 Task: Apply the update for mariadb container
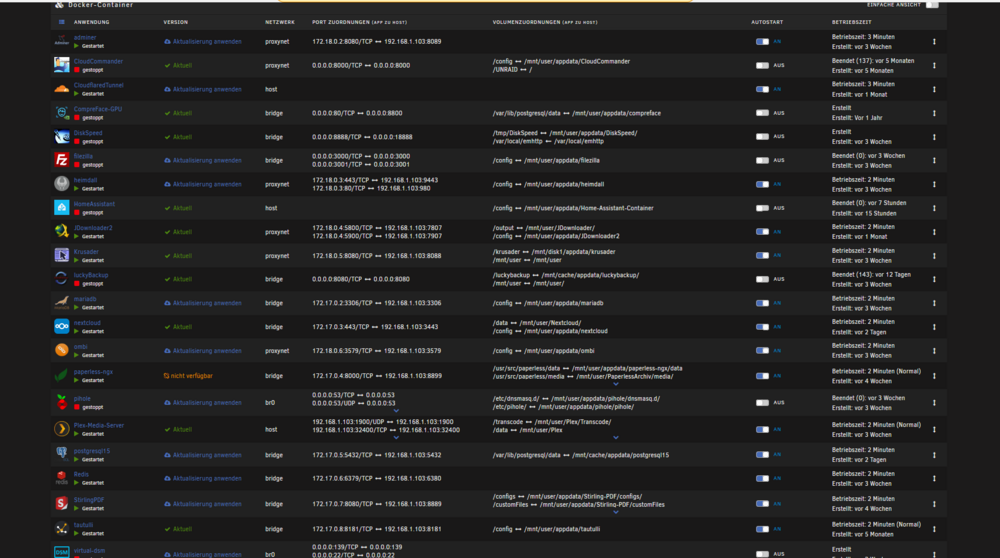point(203,303)
